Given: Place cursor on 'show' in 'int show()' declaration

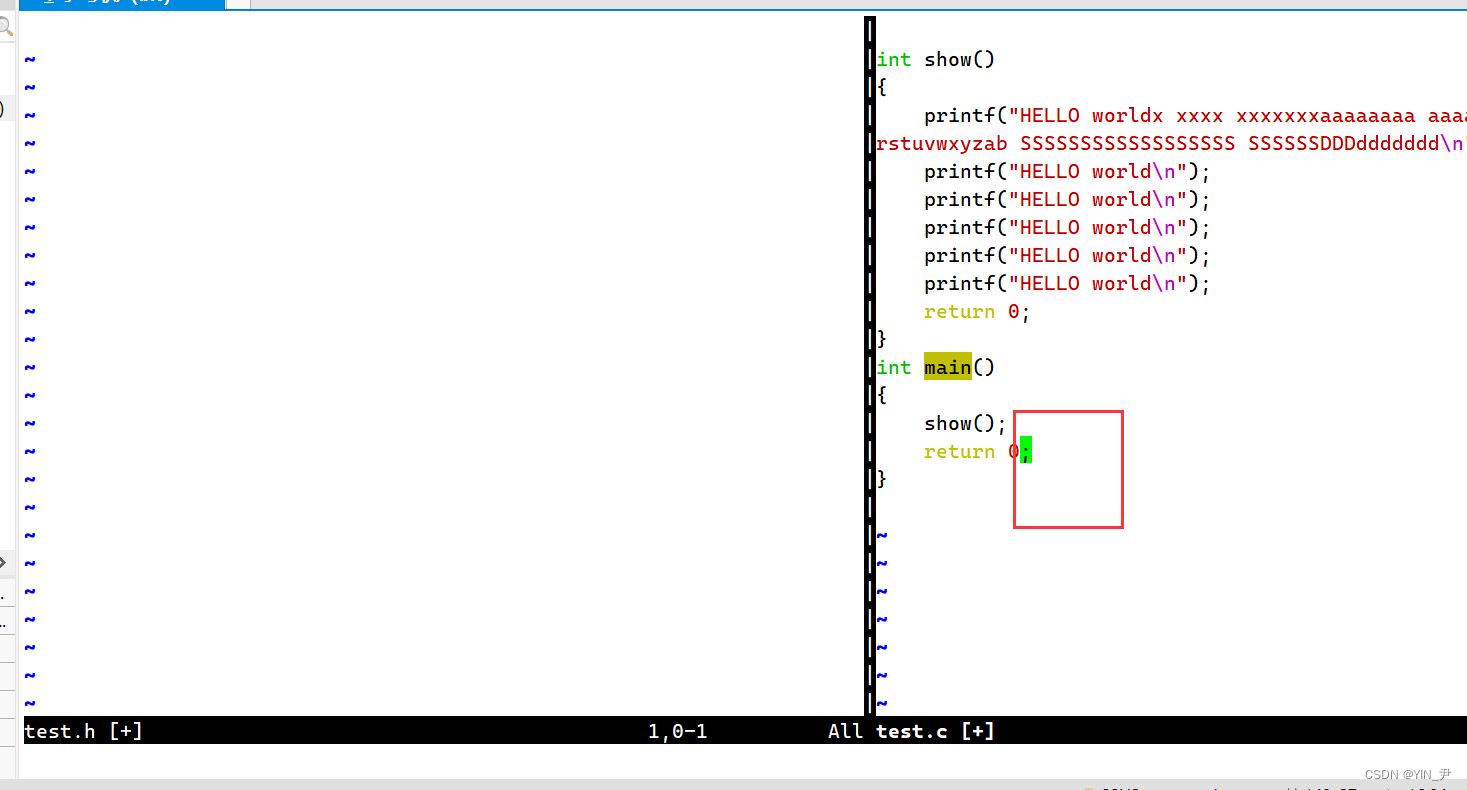Looking at the screenshot, I should 947,59.
